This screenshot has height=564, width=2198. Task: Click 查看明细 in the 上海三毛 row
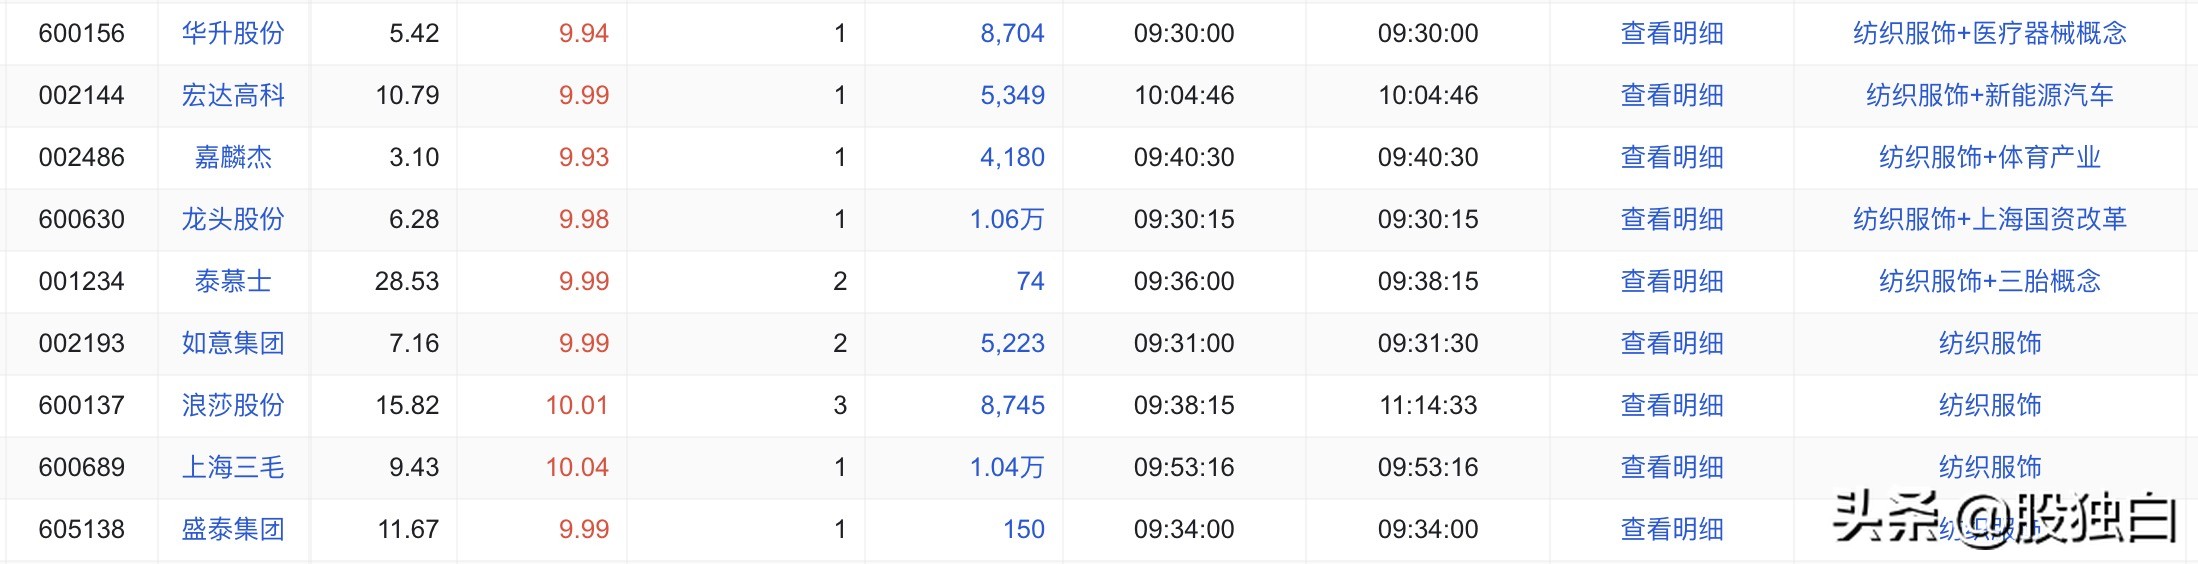coord(1672,467)
